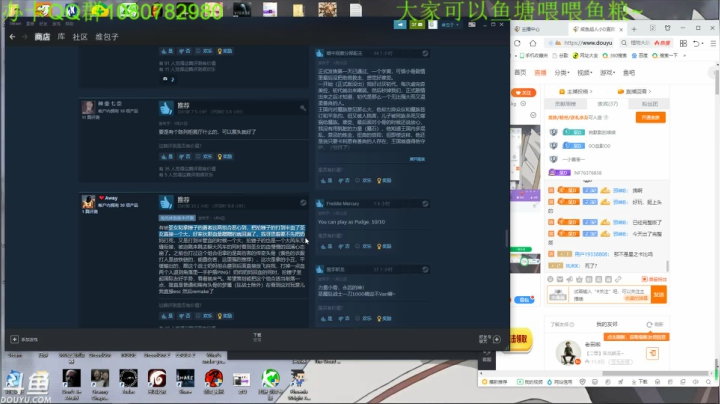The image size is (720, 404).
Task: Open the Steam desktop shortcut on desktop
Action: pyautogui.click(x=14, y=356)
